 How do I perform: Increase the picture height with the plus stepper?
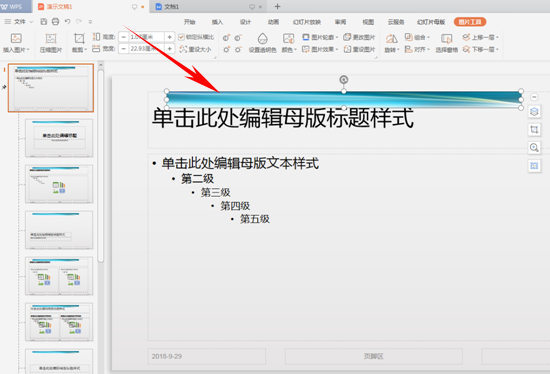coord(169,37)
